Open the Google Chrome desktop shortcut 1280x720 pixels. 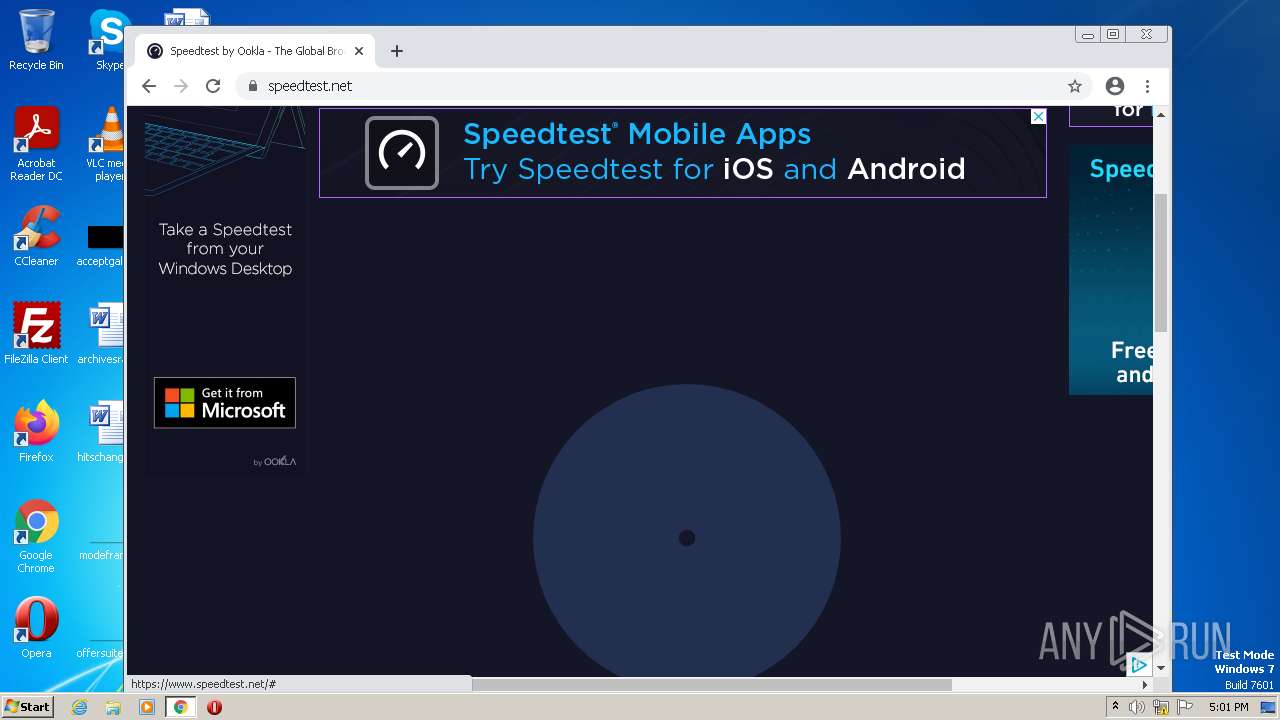[36, 536]
